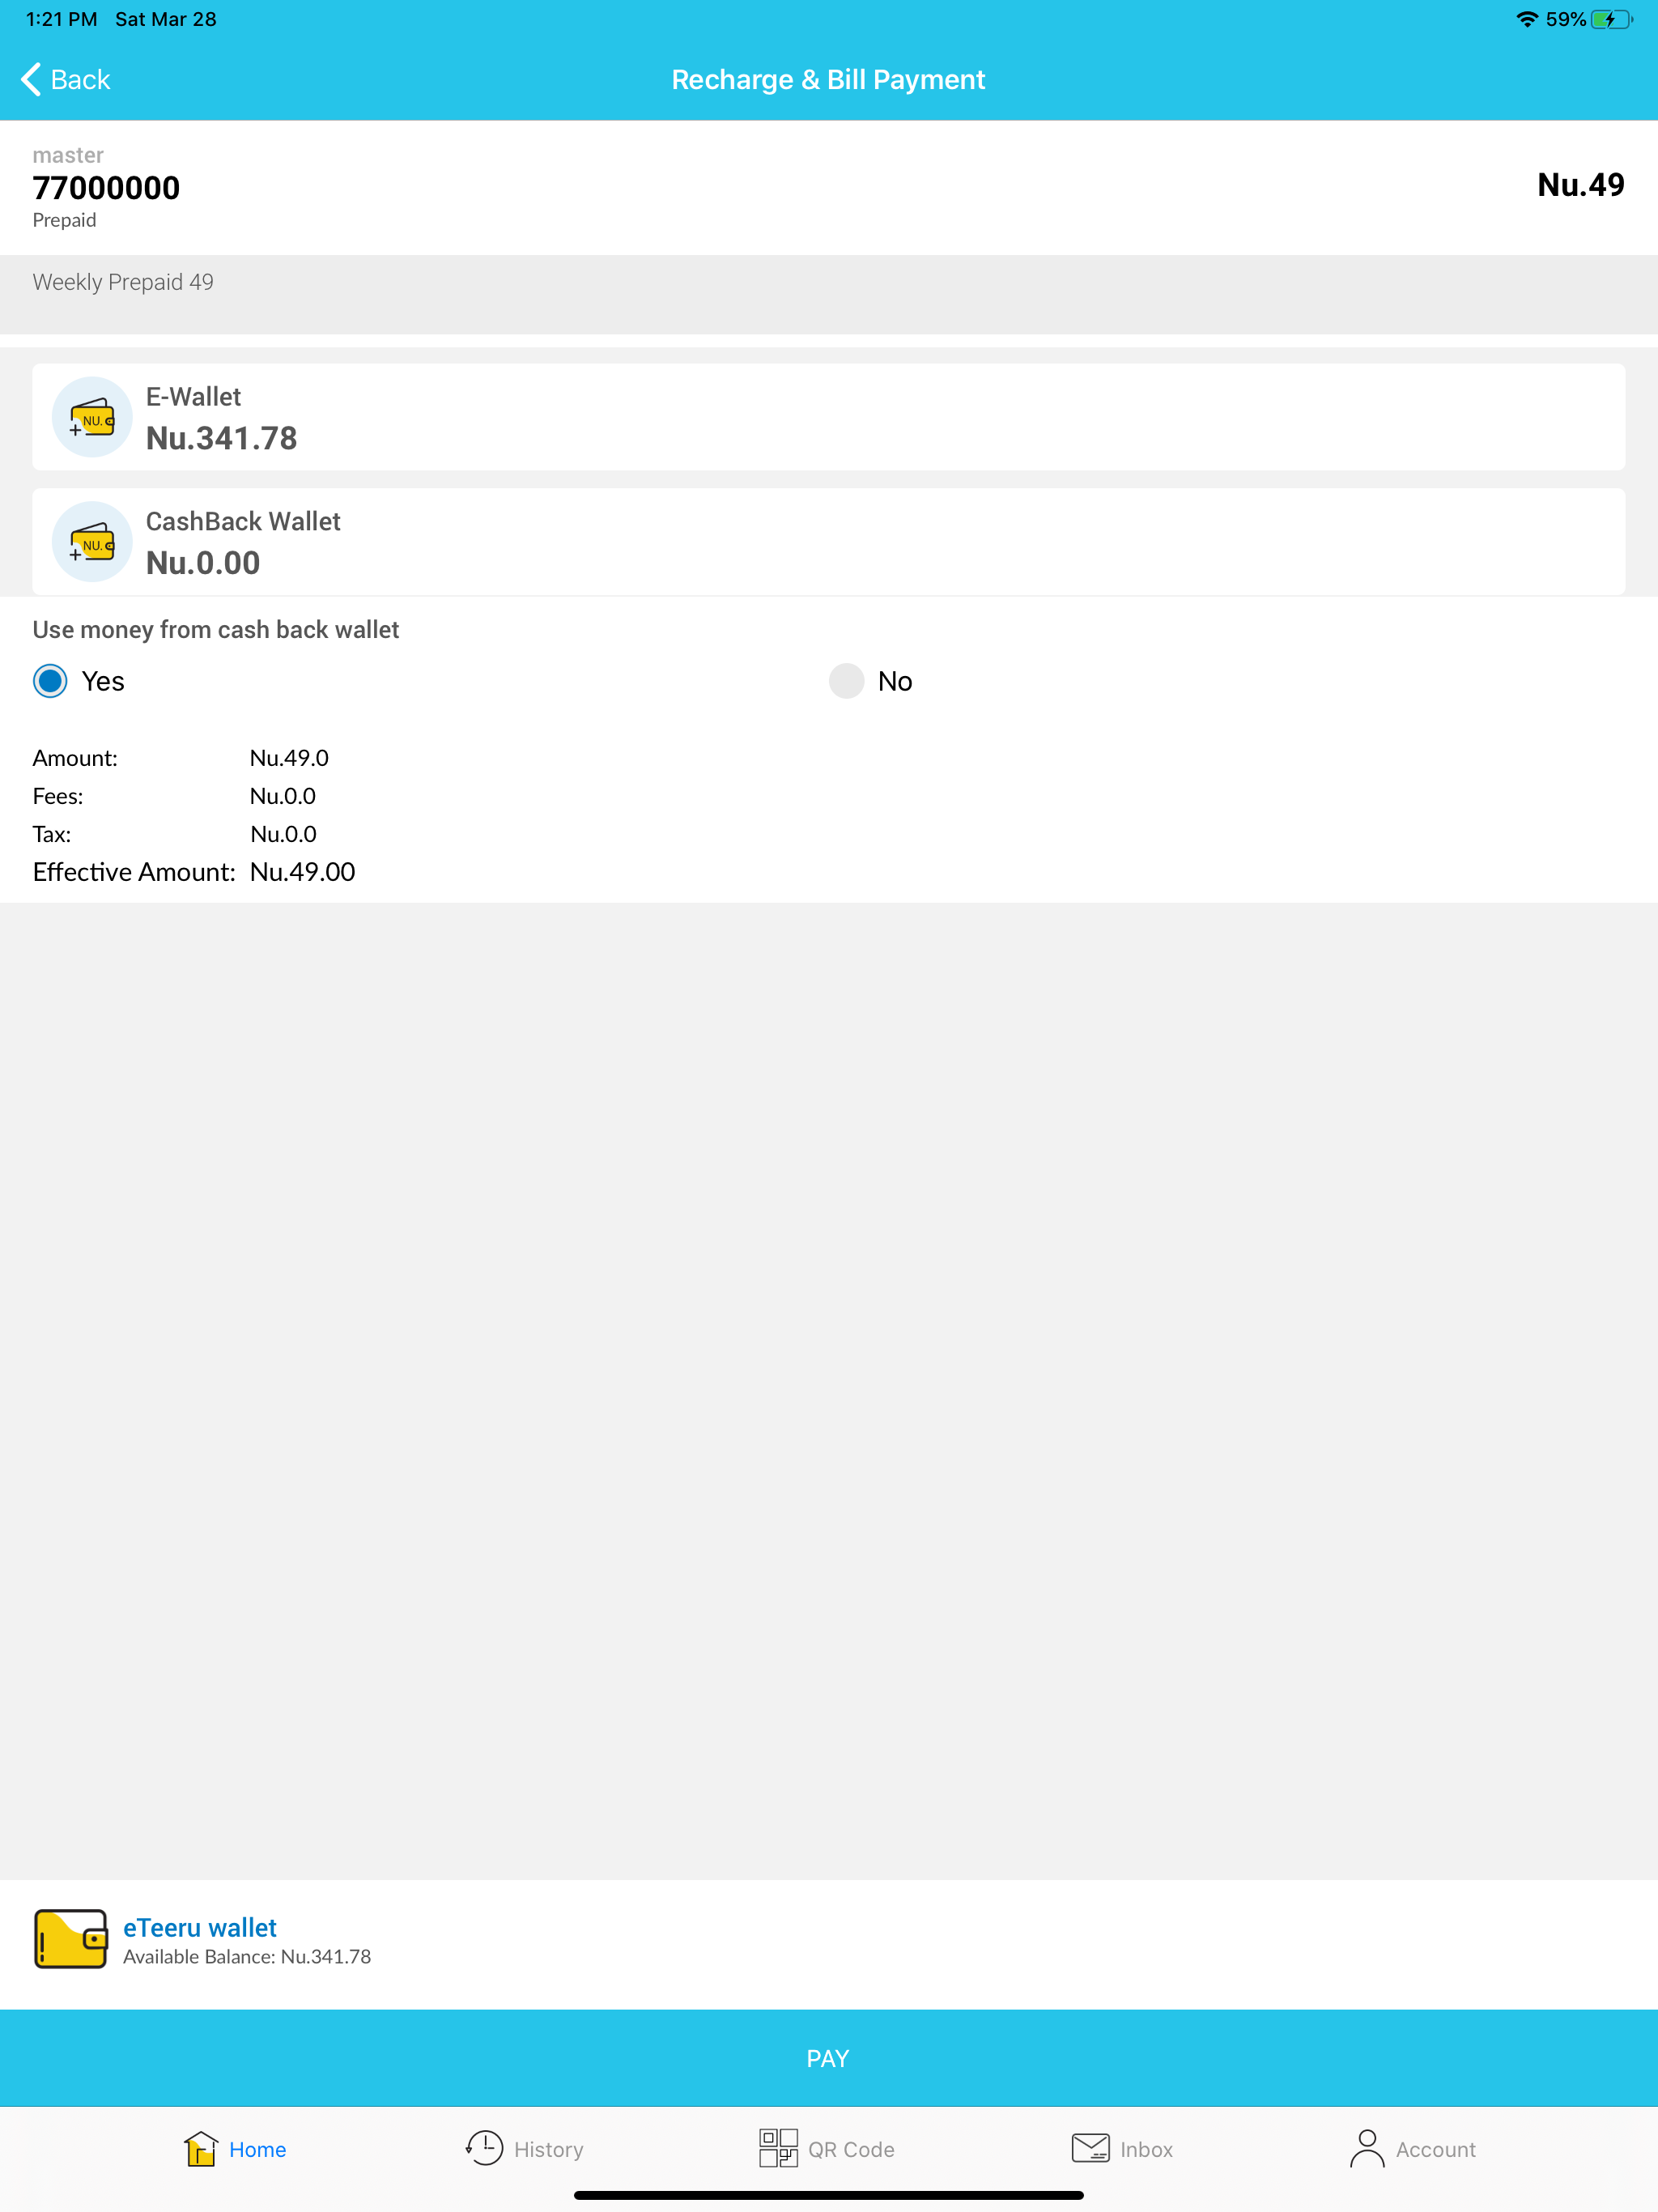Screen dimensions: 1658x2212
Task: Tap the phone number 77000000
Action: (106, 188)
